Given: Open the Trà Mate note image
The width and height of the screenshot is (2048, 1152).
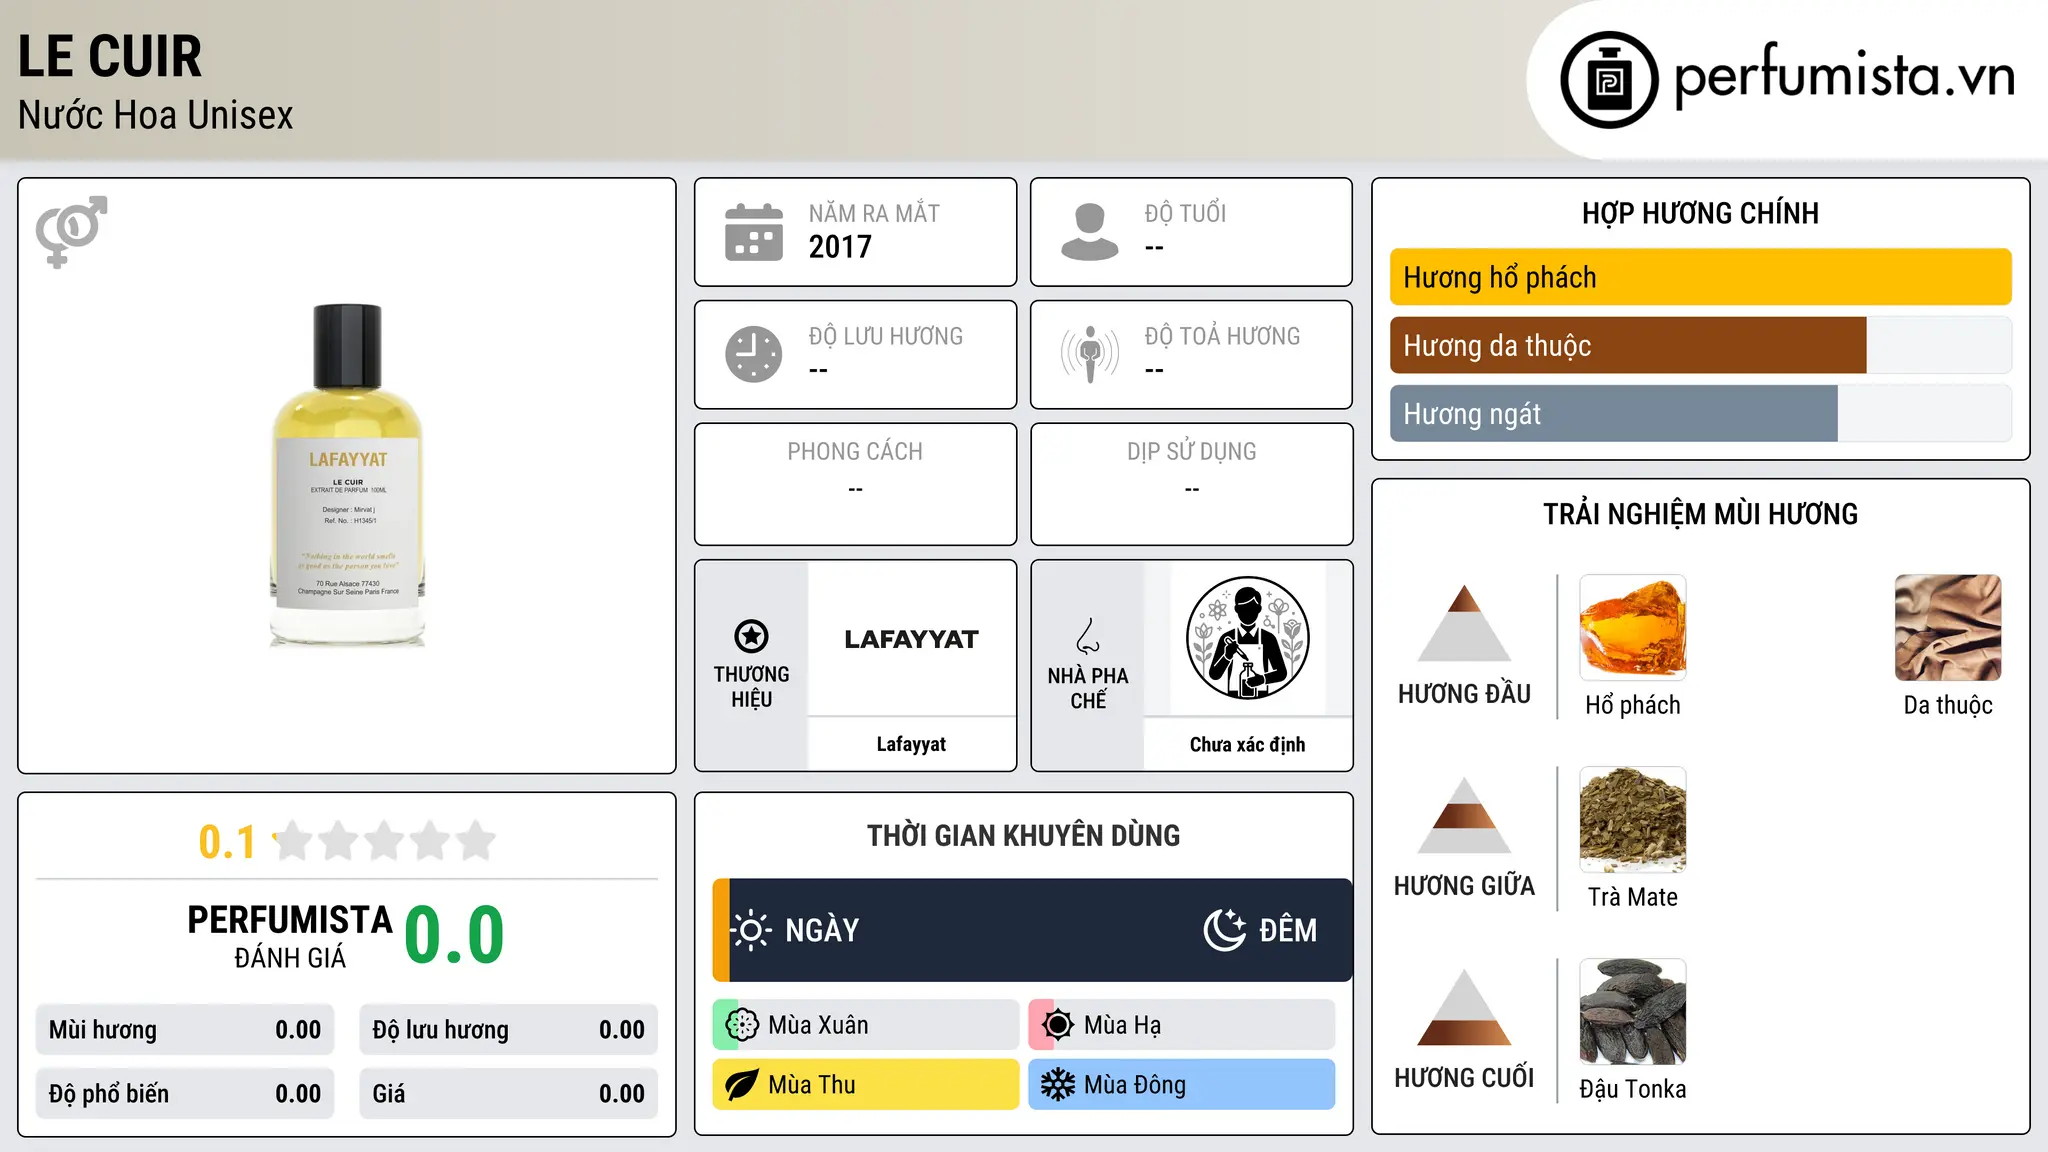Looking at the screenshot, I should pyautogui.click(x=1633, y=820).
